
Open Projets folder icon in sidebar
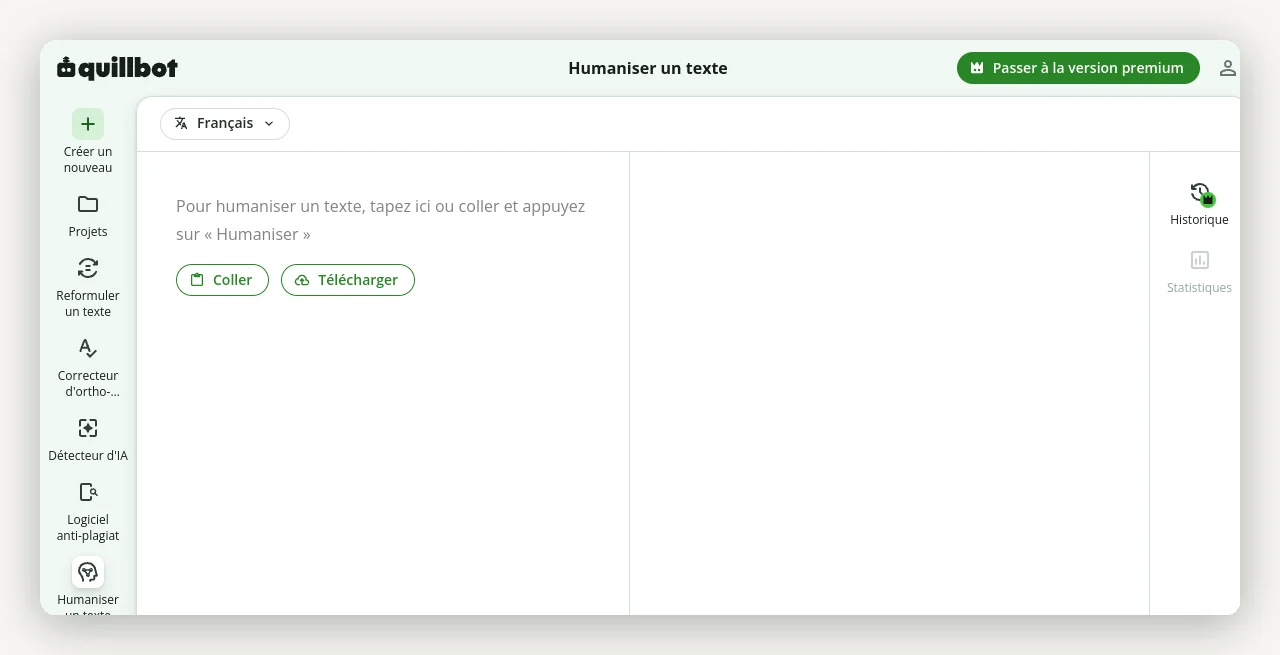pos(88,204)
